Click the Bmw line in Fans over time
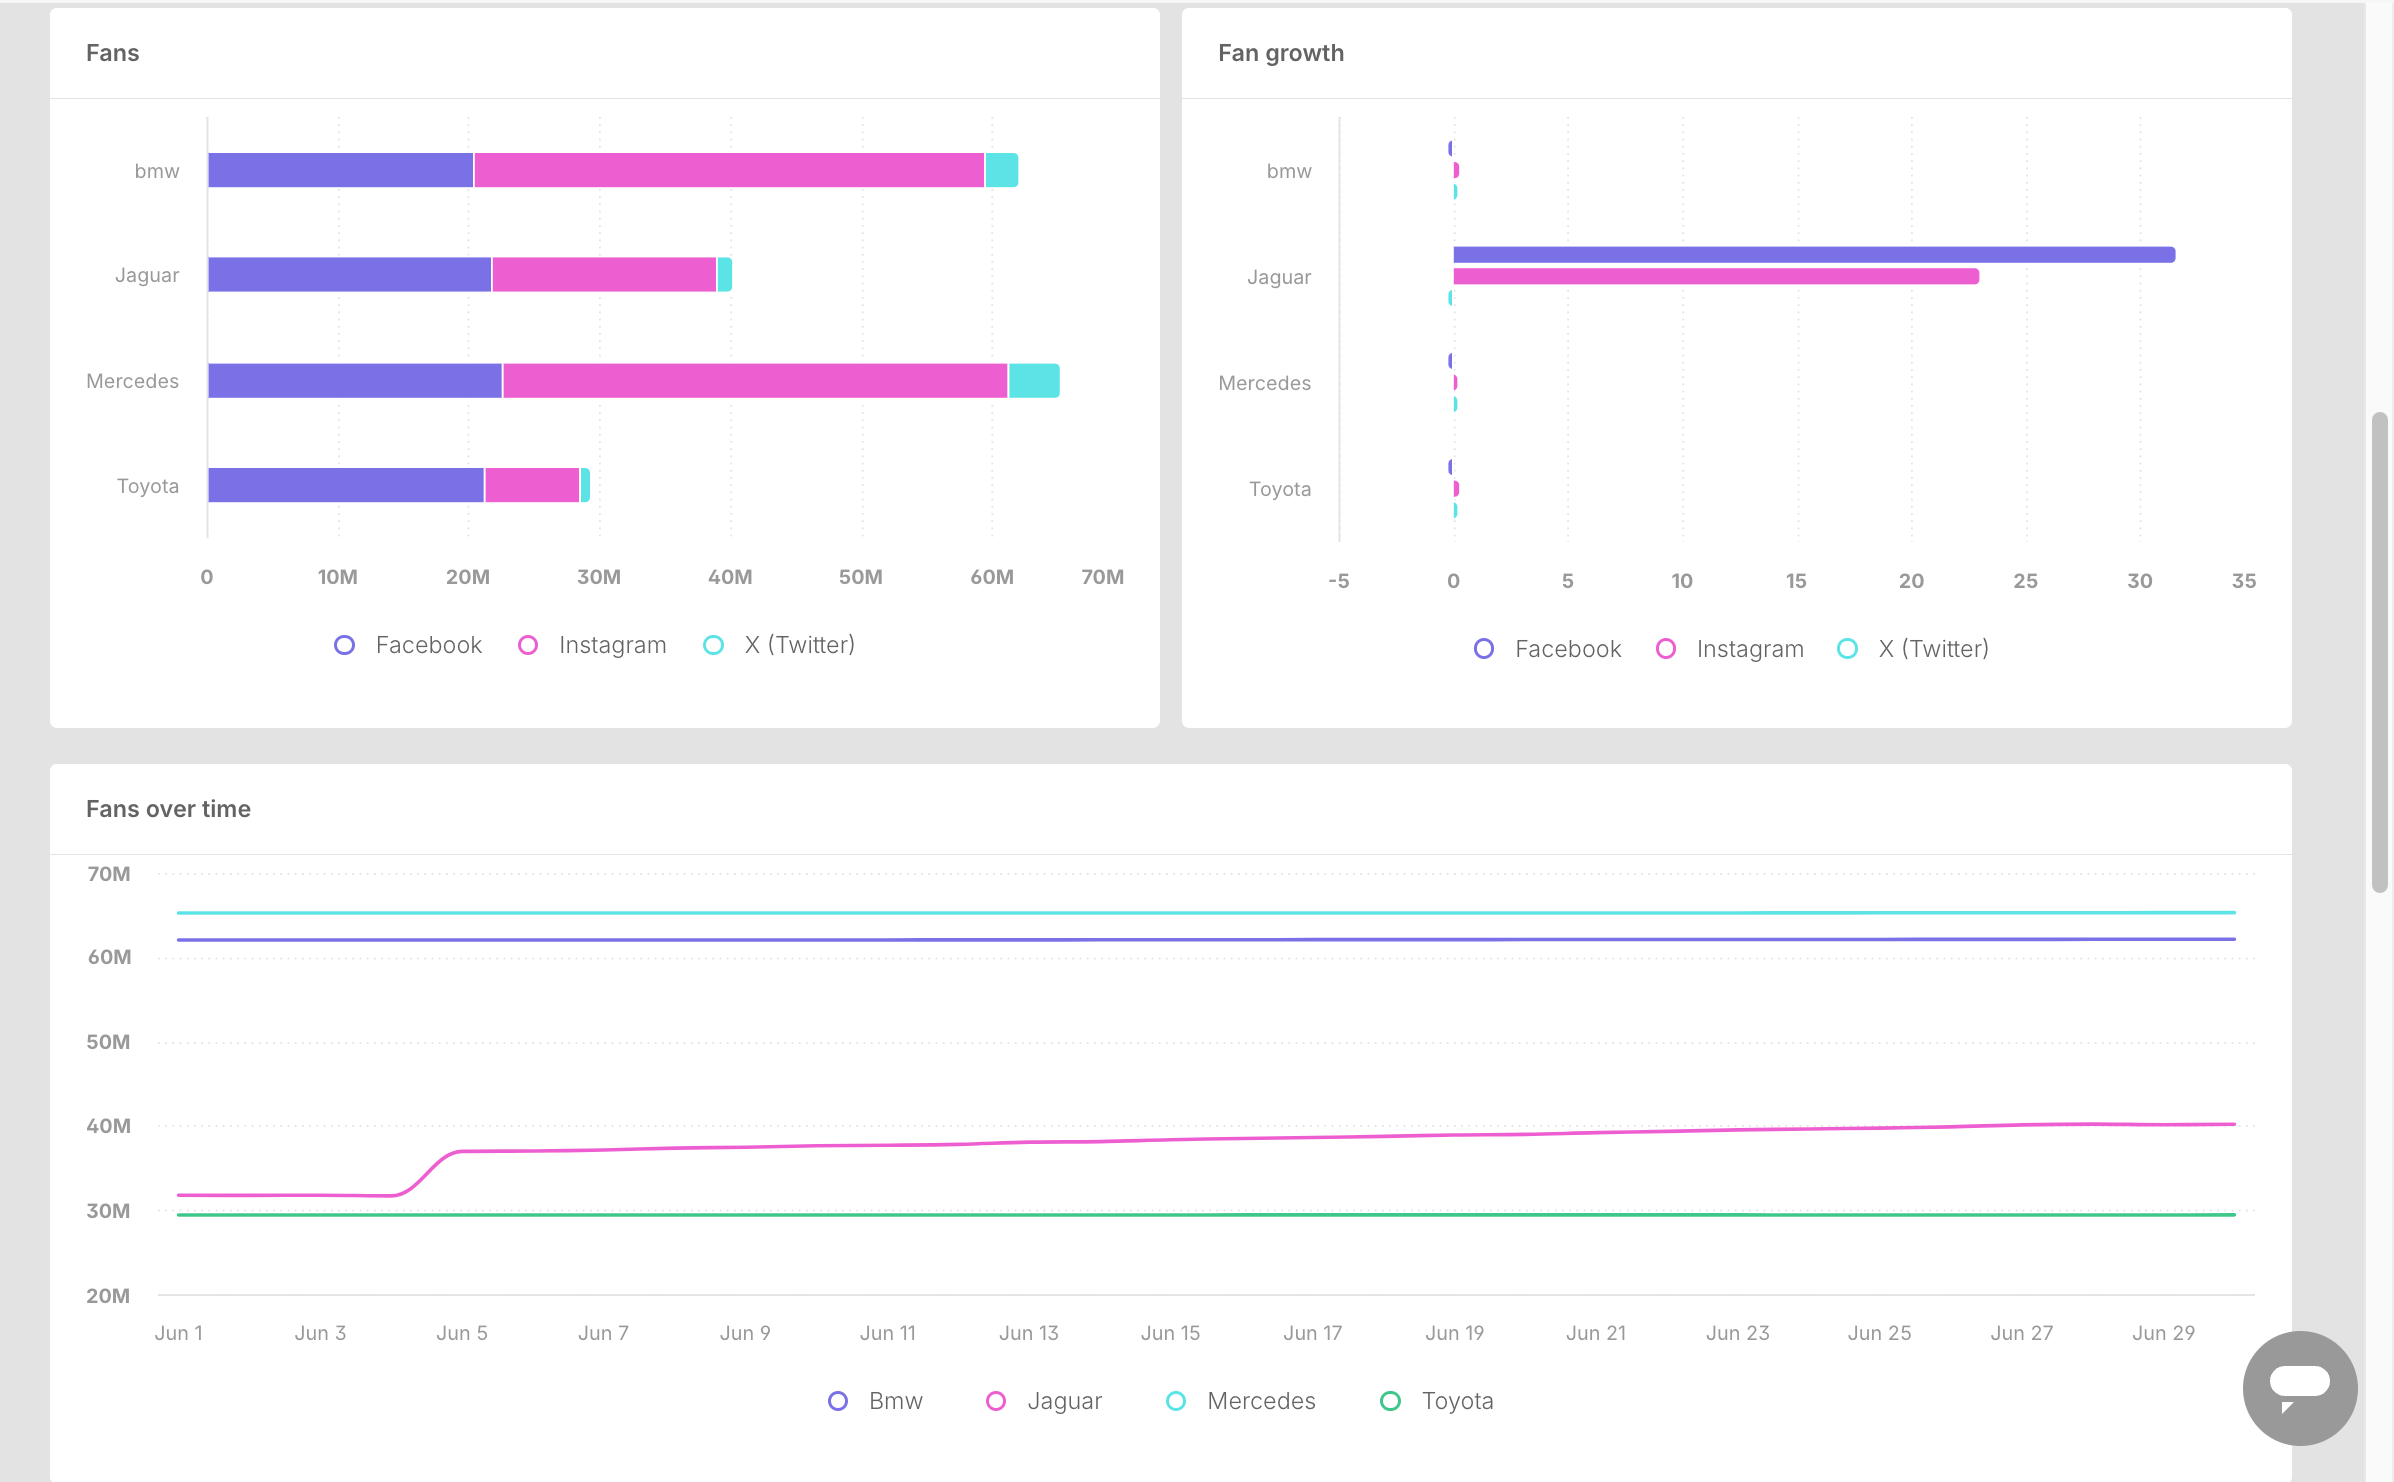 (1206, 940)
